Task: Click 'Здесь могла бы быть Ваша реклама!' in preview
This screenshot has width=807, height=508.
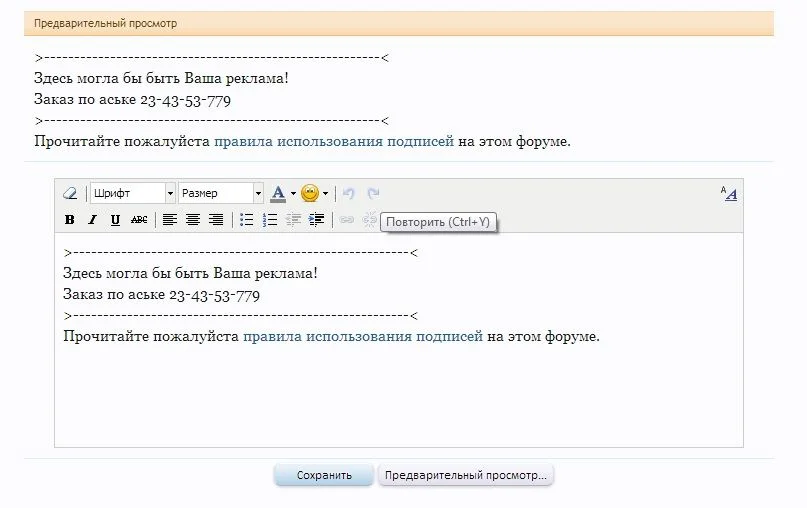Action: 161,78
